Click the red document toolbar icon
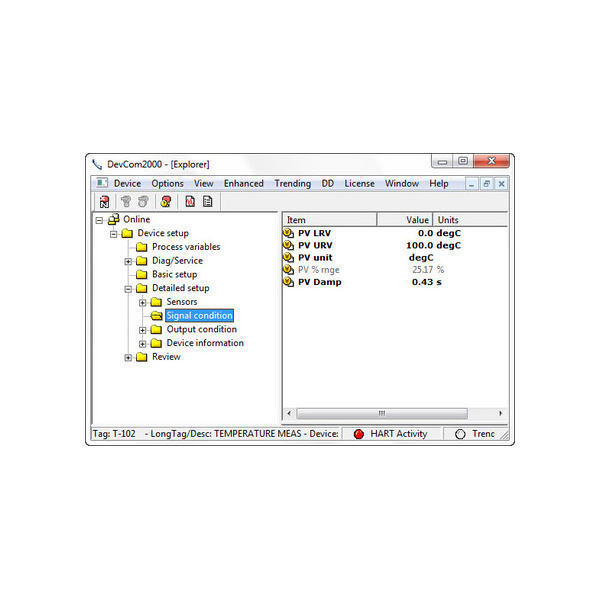 click(190, 201)
